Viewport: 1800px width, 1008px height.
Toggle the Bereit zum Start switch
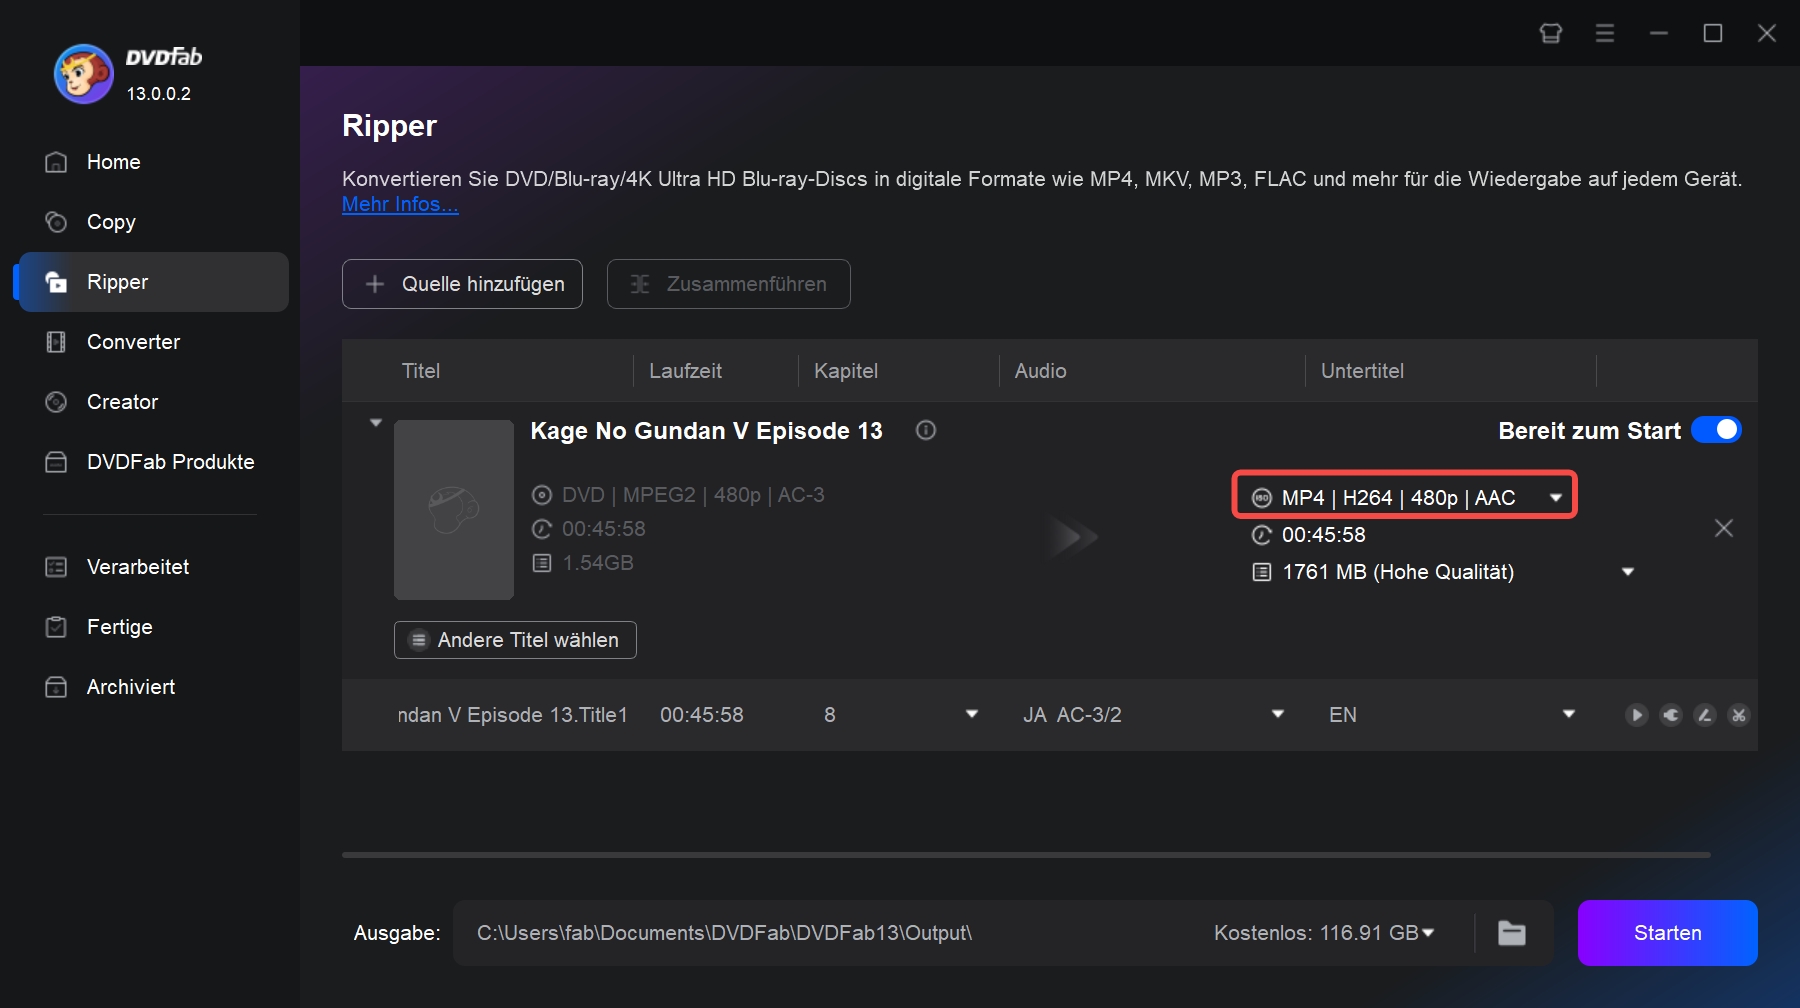pos(1716,430)
